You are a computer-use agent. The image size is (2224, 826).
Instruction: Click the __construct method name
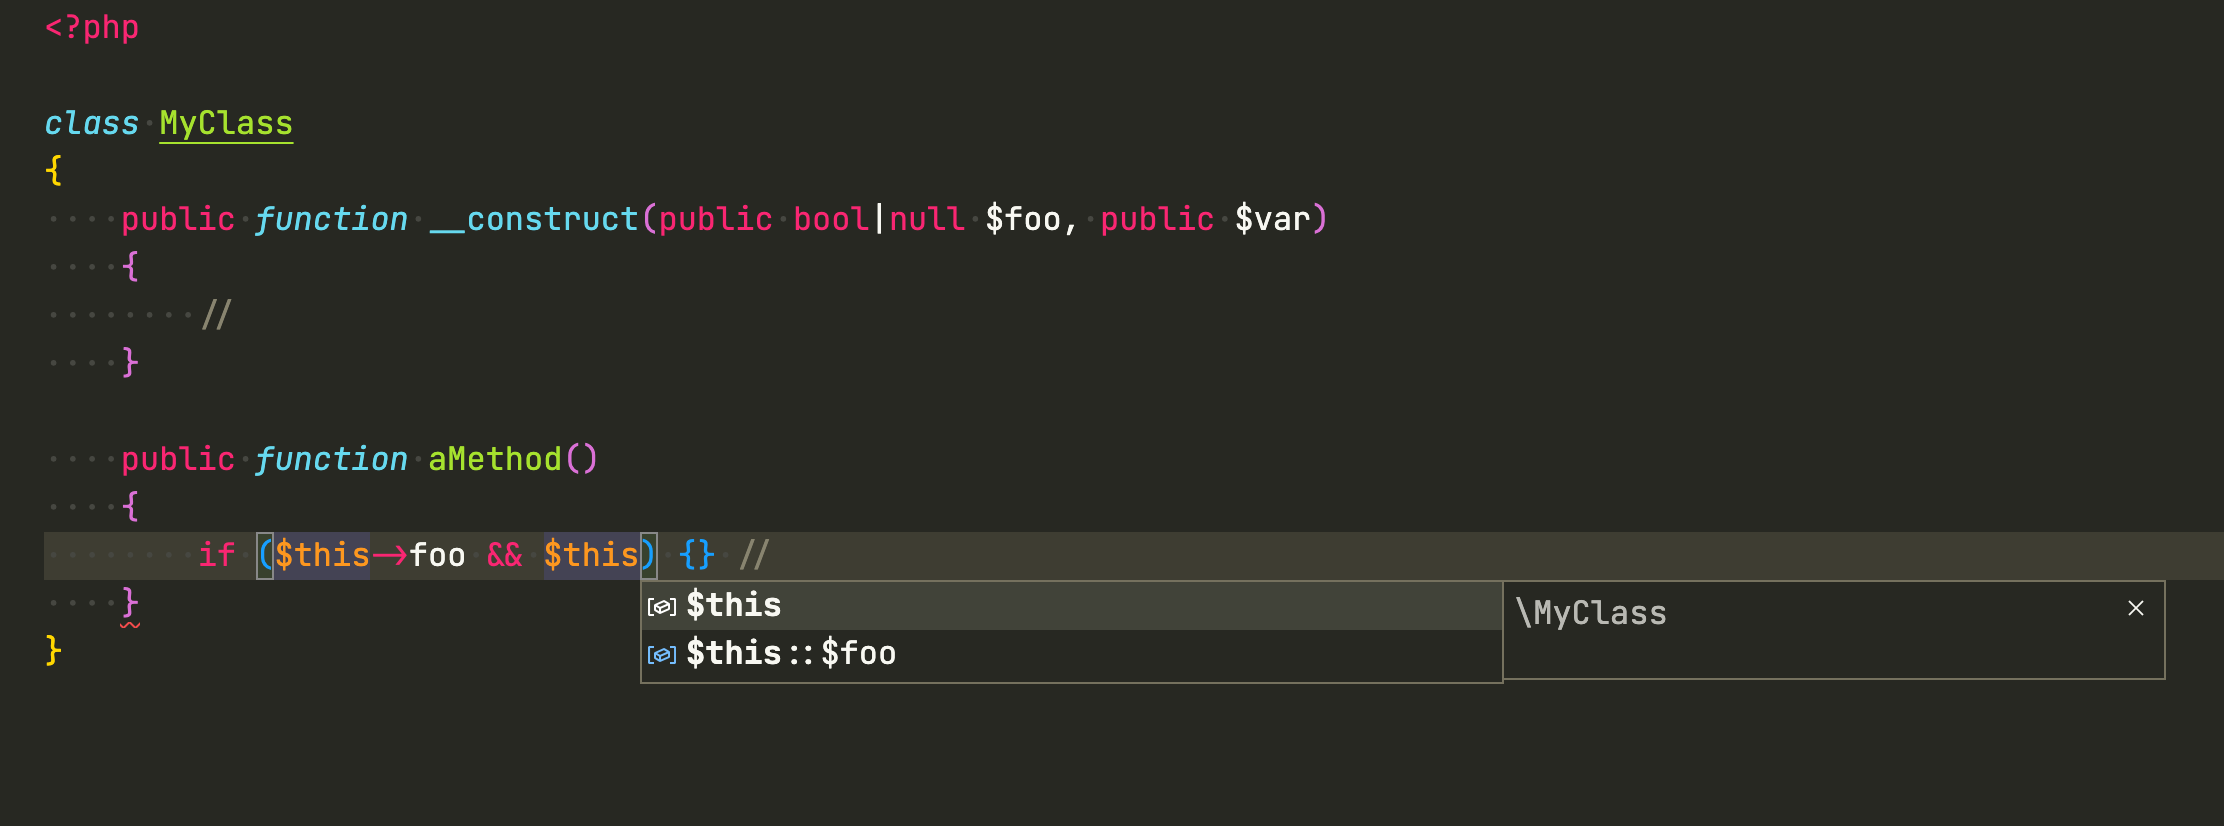tap(534, 218)
